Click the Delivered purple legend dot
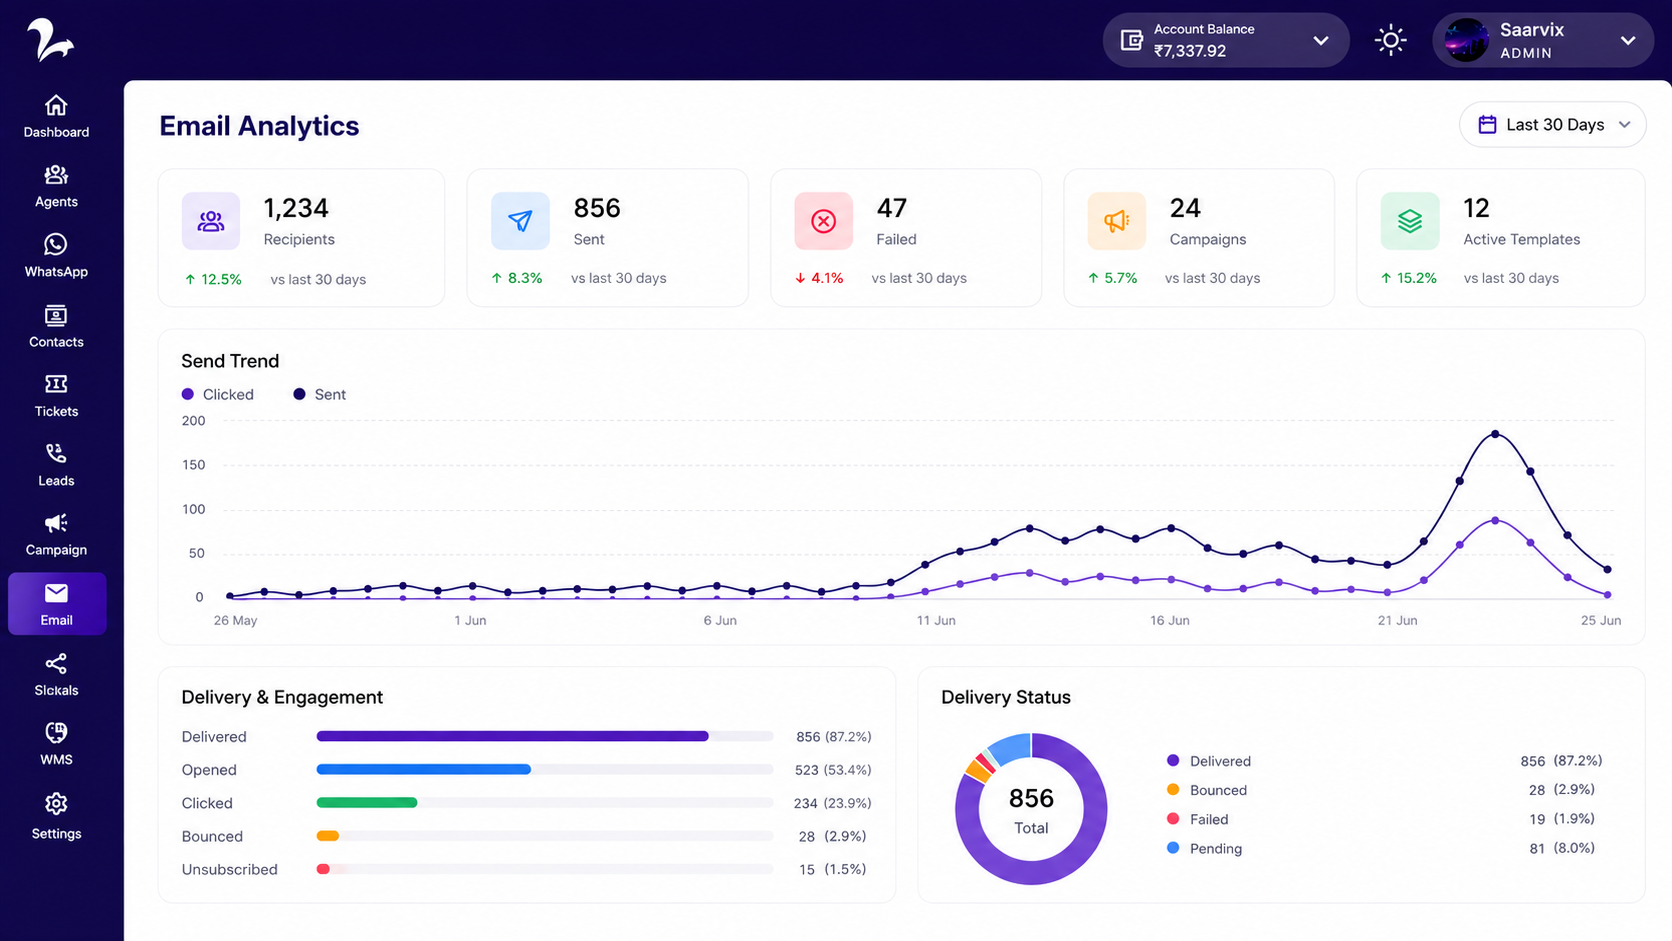 1173,761
